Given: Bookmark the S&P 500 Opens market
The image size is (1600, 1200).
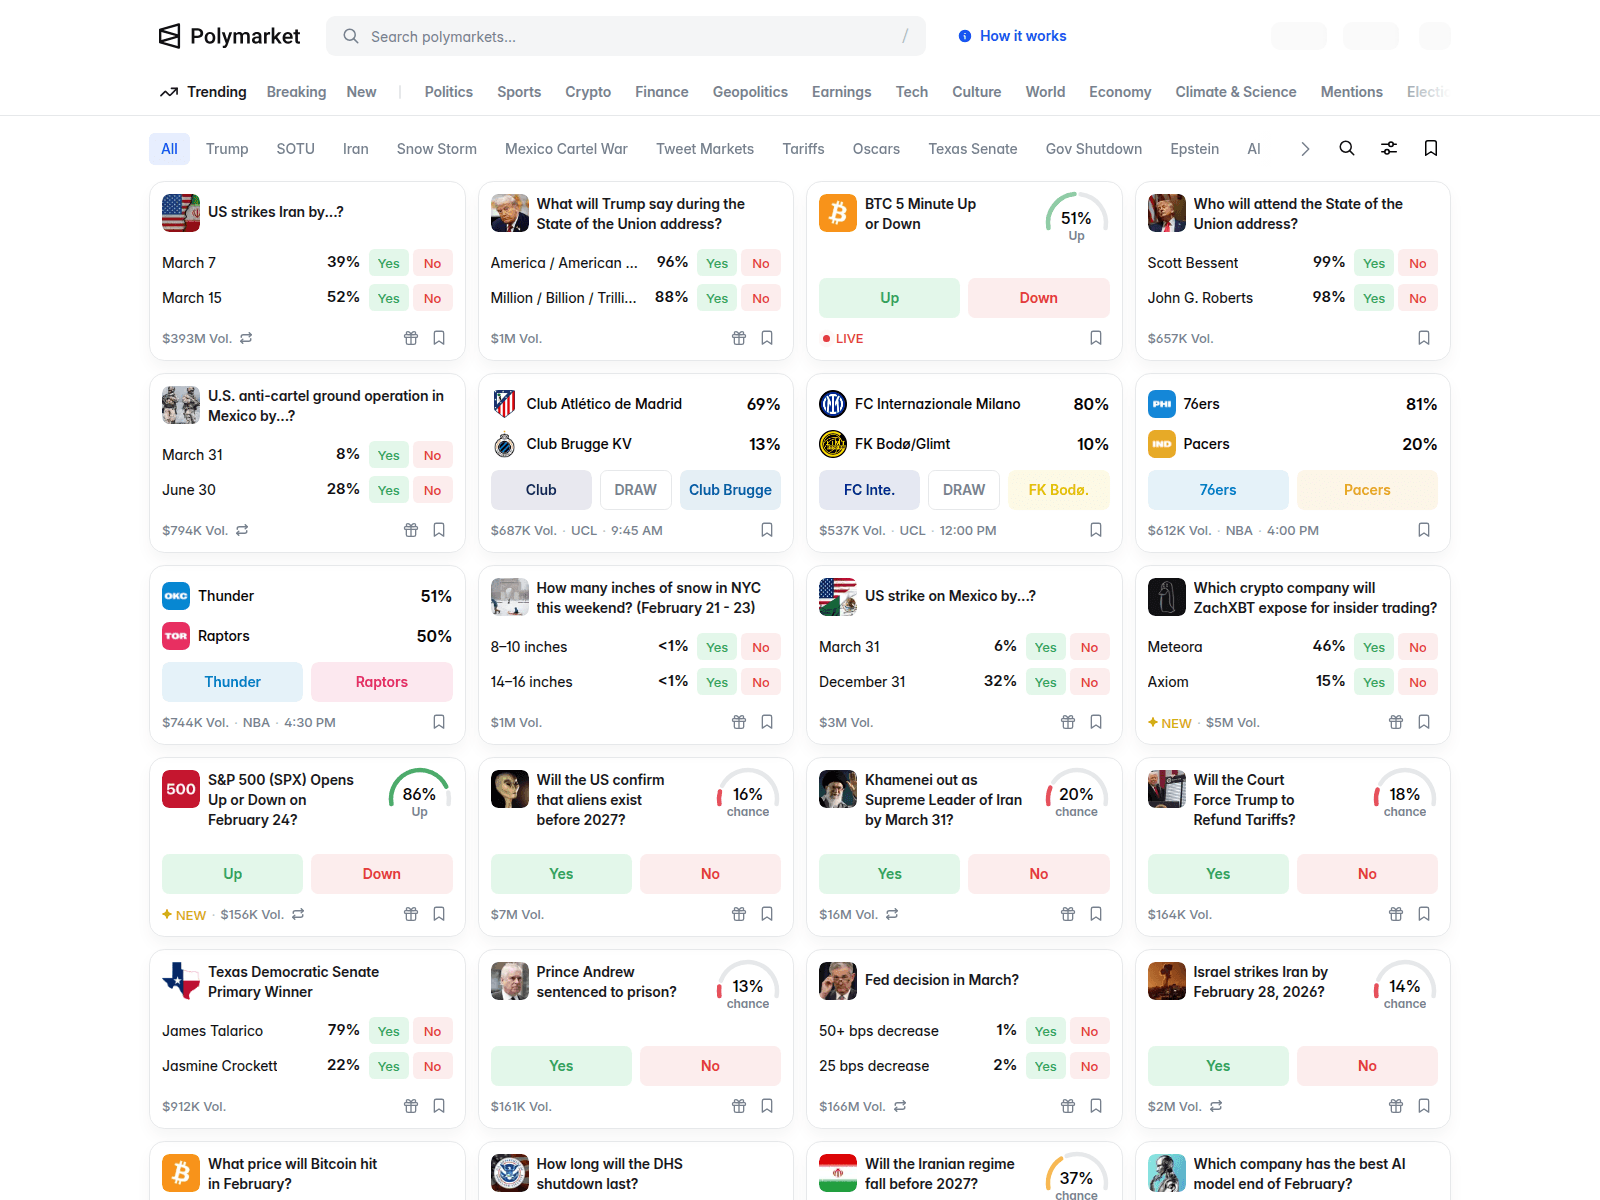Looking at the screenshot, I should coord(439,914).
